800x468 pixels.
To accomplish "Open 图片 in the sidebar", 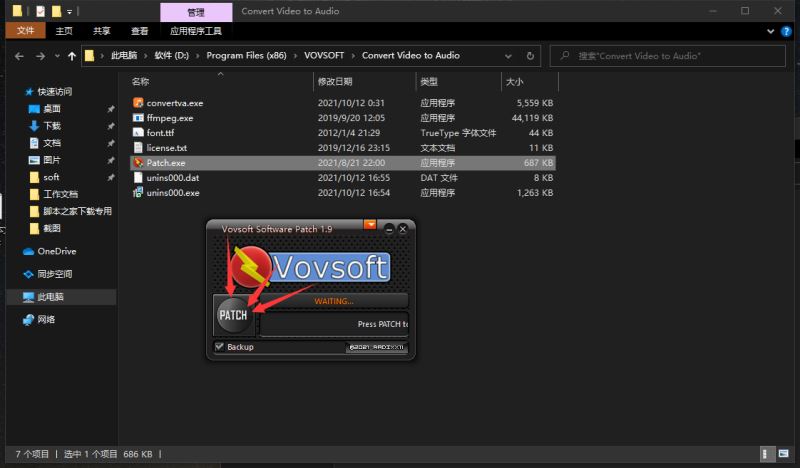I will click(x=52, y=160).
